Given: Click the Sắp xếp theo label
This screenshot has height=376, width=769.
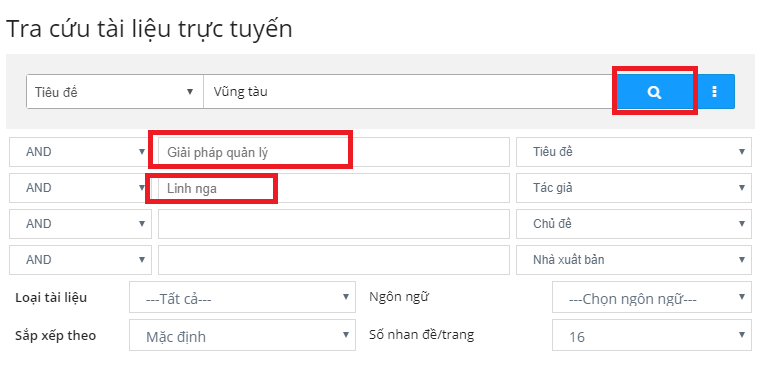Looking at the screenshot, I should [55, 336].
